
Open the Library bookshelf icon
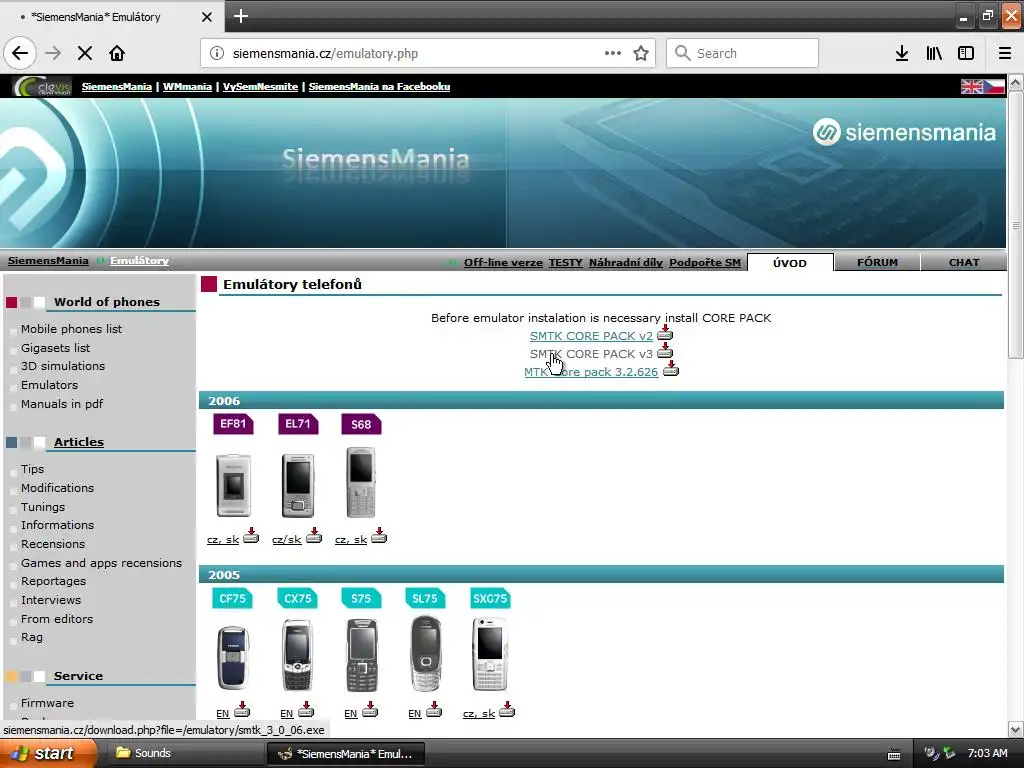click(934, 54)
